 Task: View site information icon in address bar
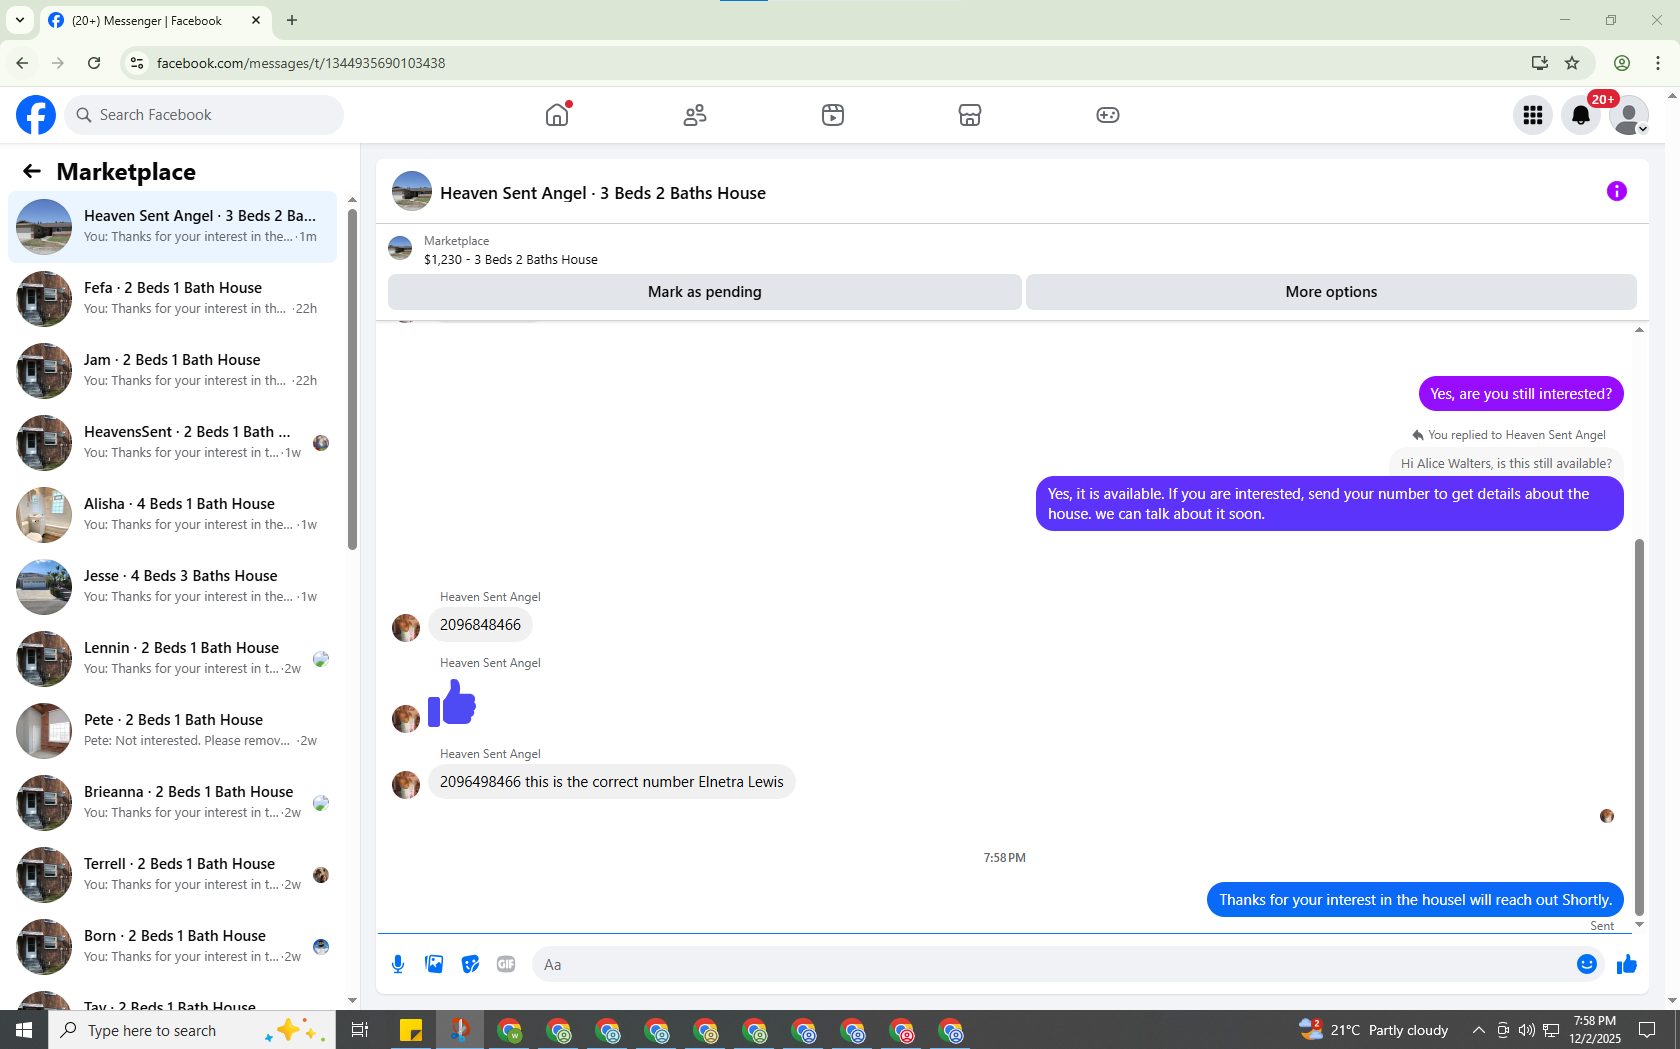pos(137,63)
